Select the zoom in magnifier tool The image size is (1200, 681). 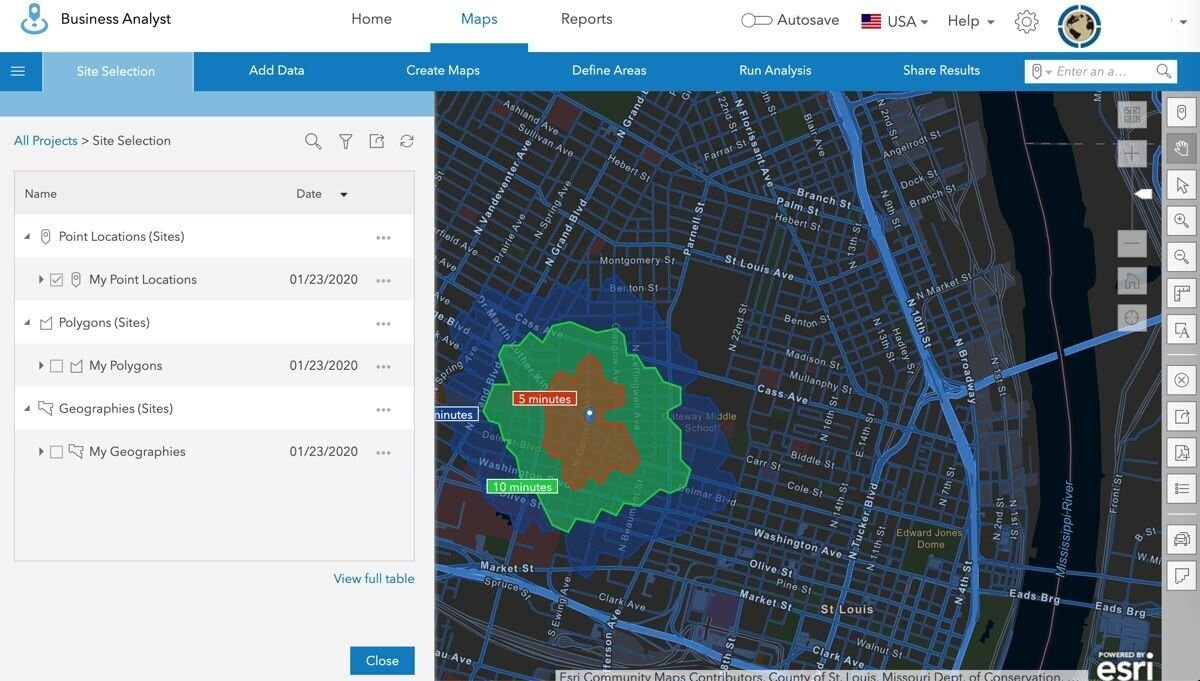[x=1181, y=221]
